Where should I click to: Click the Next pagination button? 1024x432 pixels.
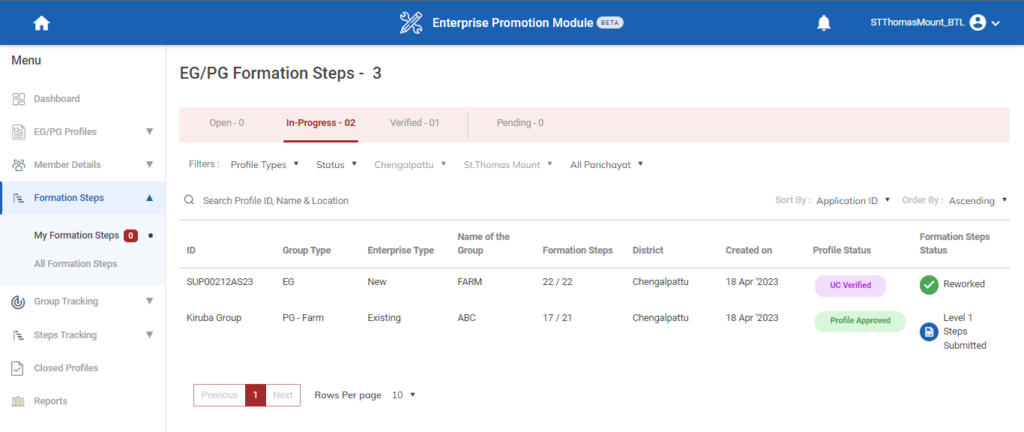point(283,395)
